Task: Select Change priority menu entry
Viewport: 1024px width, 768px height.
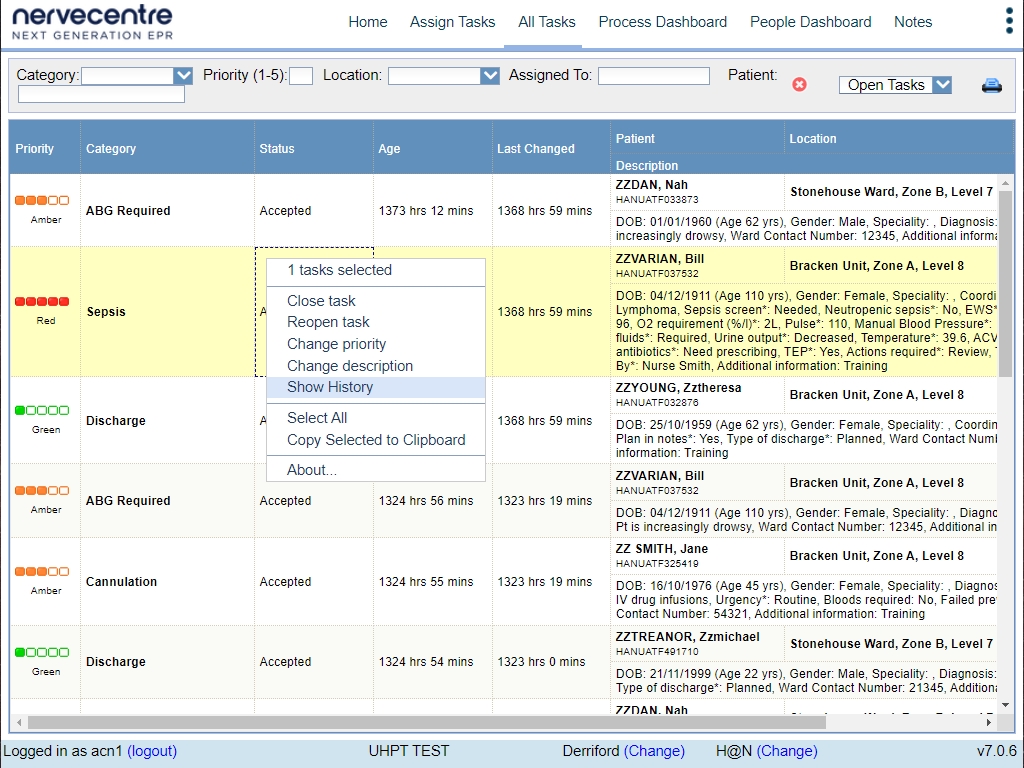Action: pyautogui.click(x=376, y=344)
